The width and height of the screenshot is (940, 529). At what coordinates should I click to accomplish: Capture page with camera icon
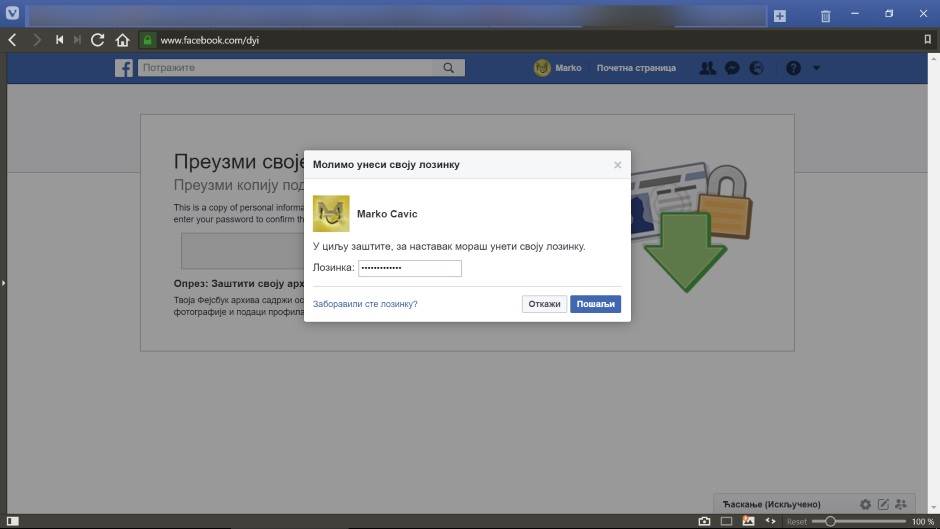[x=704, y=521]
